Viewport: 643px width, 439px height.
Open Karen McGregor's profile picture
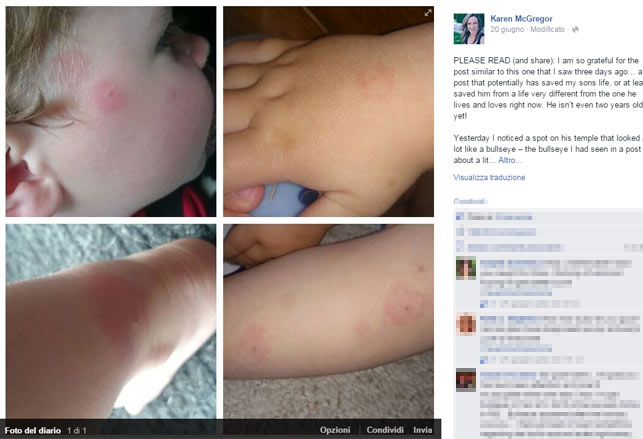click(x=469, y=29)
